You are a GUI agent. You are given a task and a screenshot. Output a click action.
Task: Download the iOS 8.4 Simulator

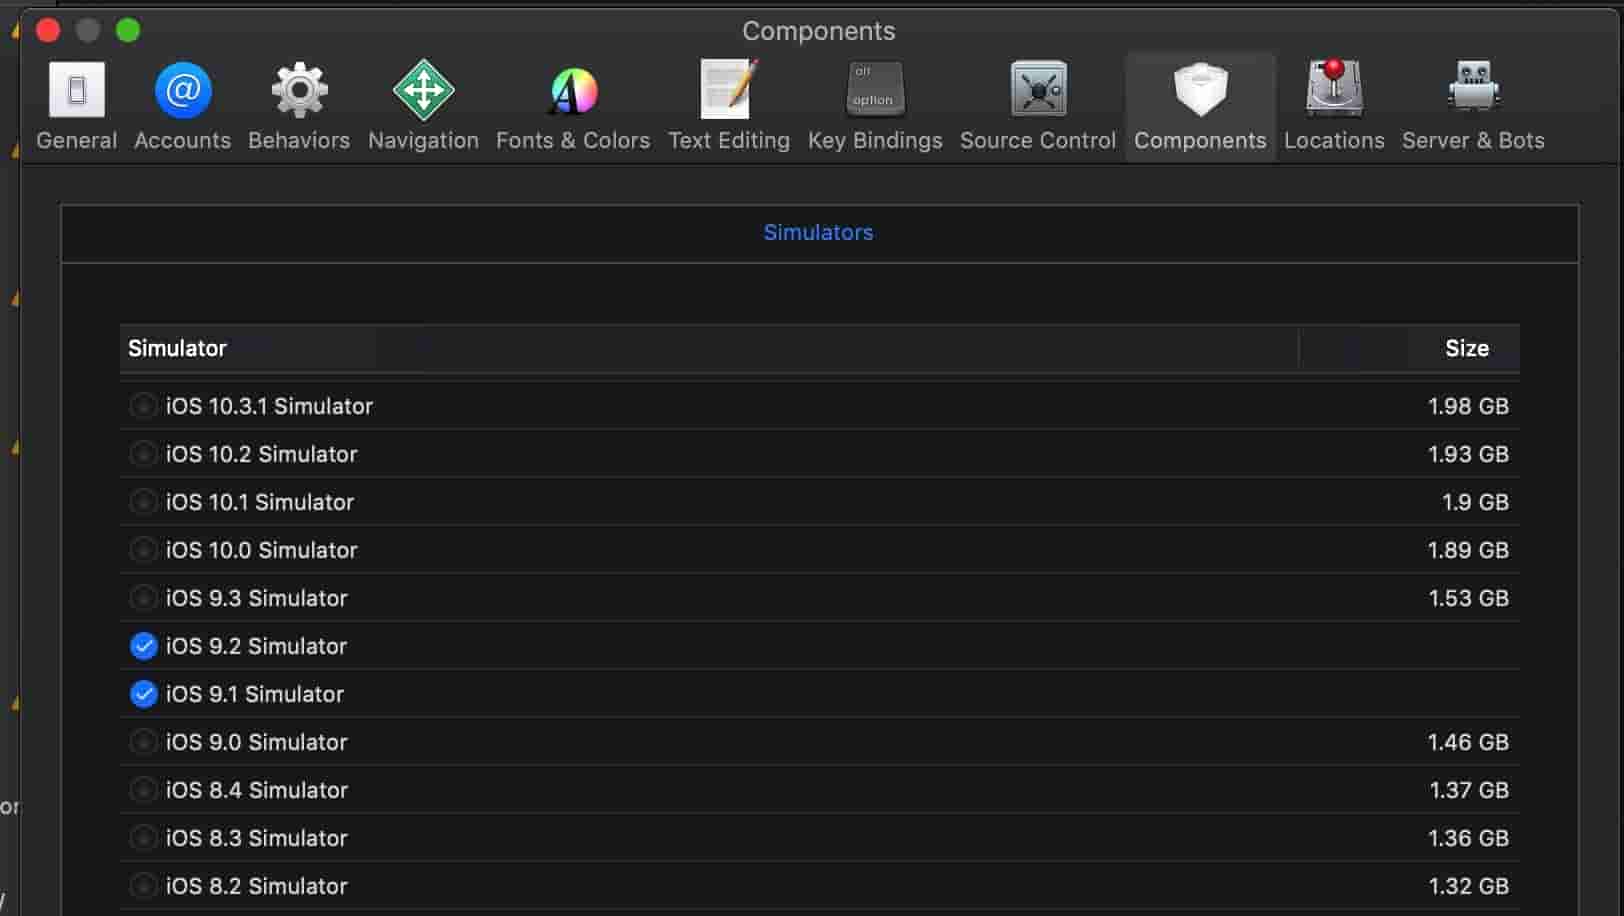point(143,790)
